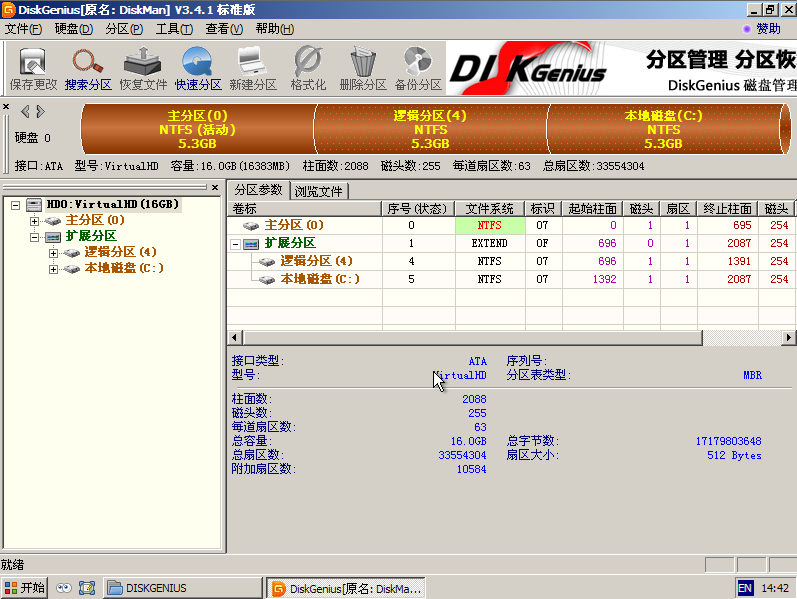Go to the previous disk with the left arrow
The width and height of the screenshot is (797, 599).
pyautogui.click(x=25, y=111)
